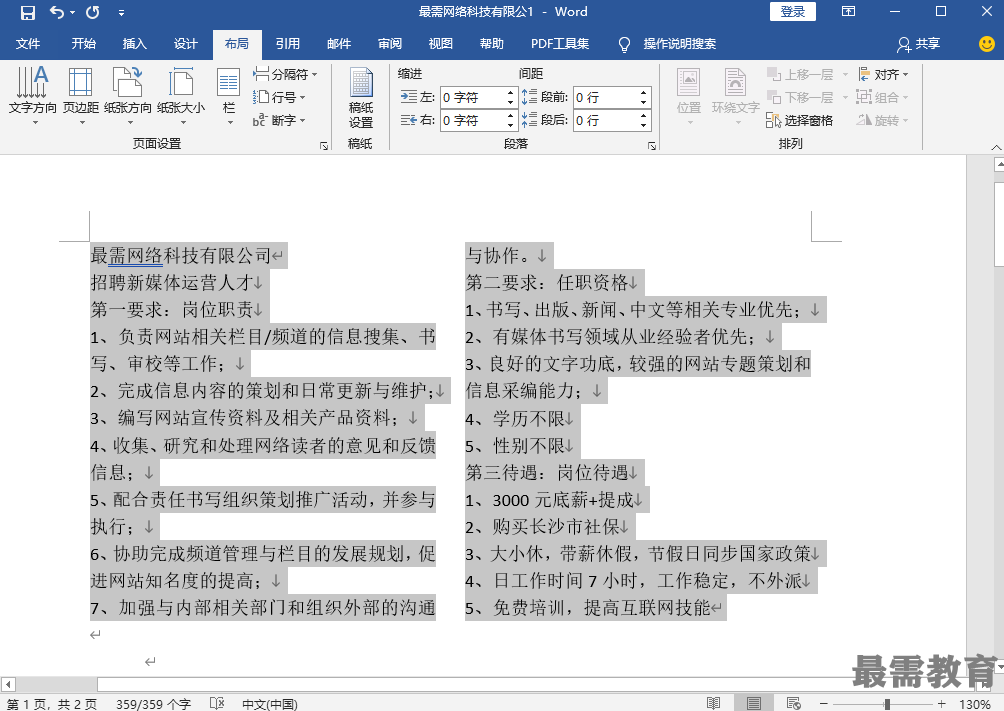Click the 共享 share button
Viewport: 1004px width, 711px height.
point(918,44)
